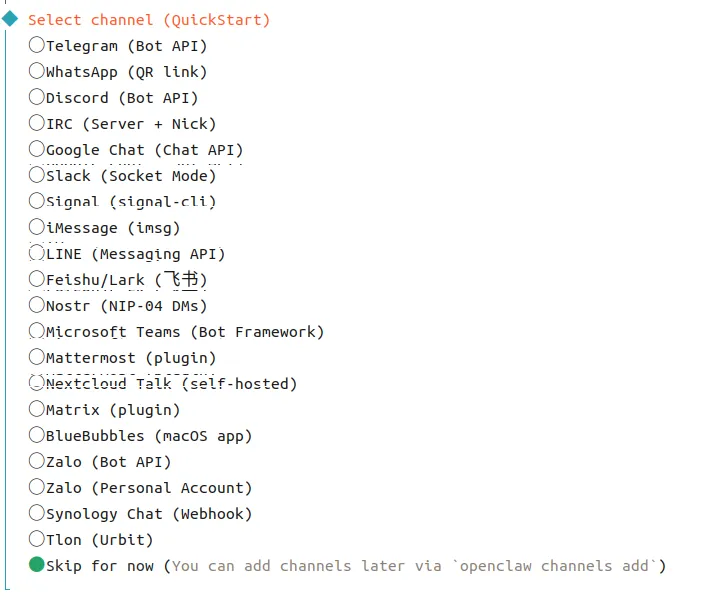Choose Synology Chat (Webhook) option

point(37,513)
